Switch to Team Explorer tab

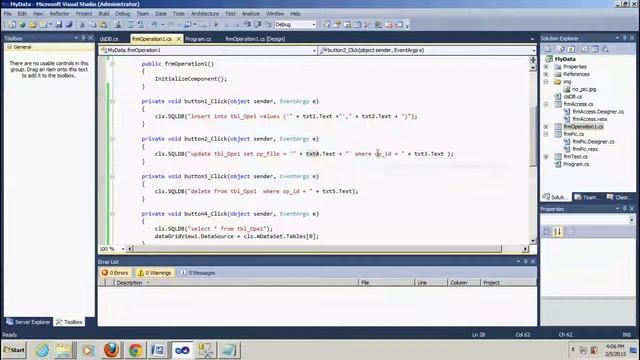point(587,197)
